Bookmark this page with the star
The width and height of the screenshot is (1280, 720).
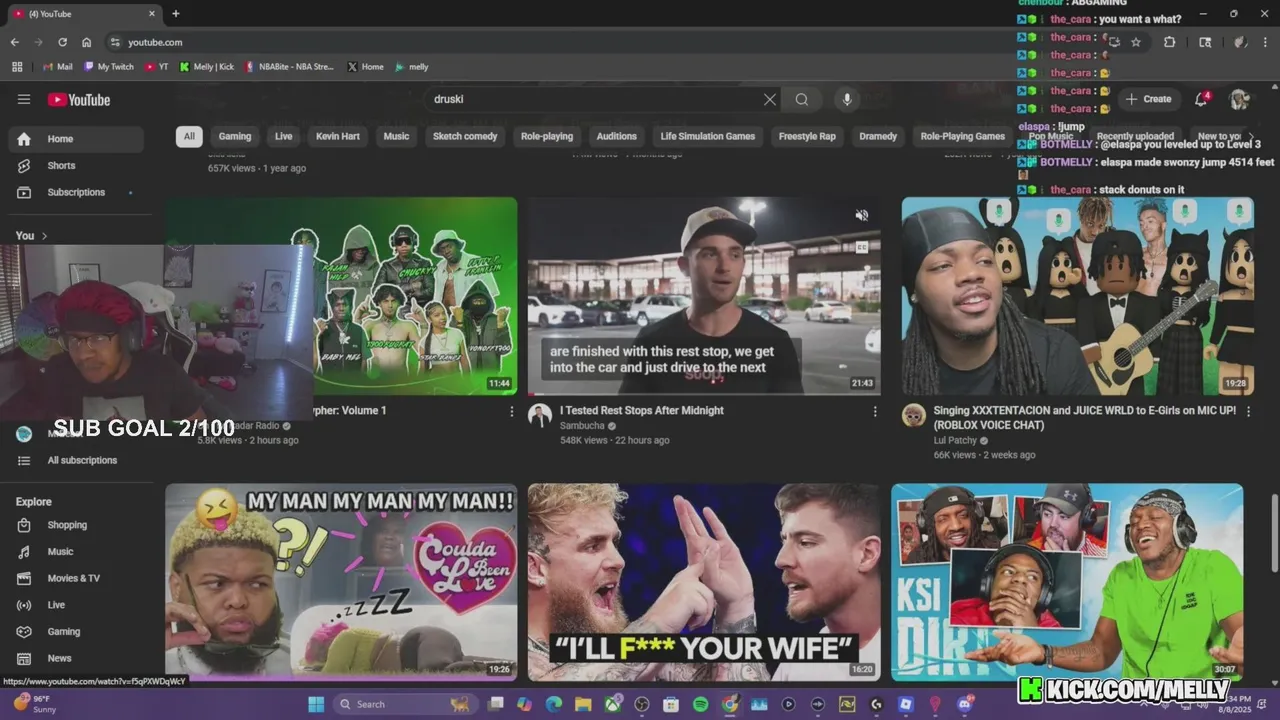[x=1136, y=42]
